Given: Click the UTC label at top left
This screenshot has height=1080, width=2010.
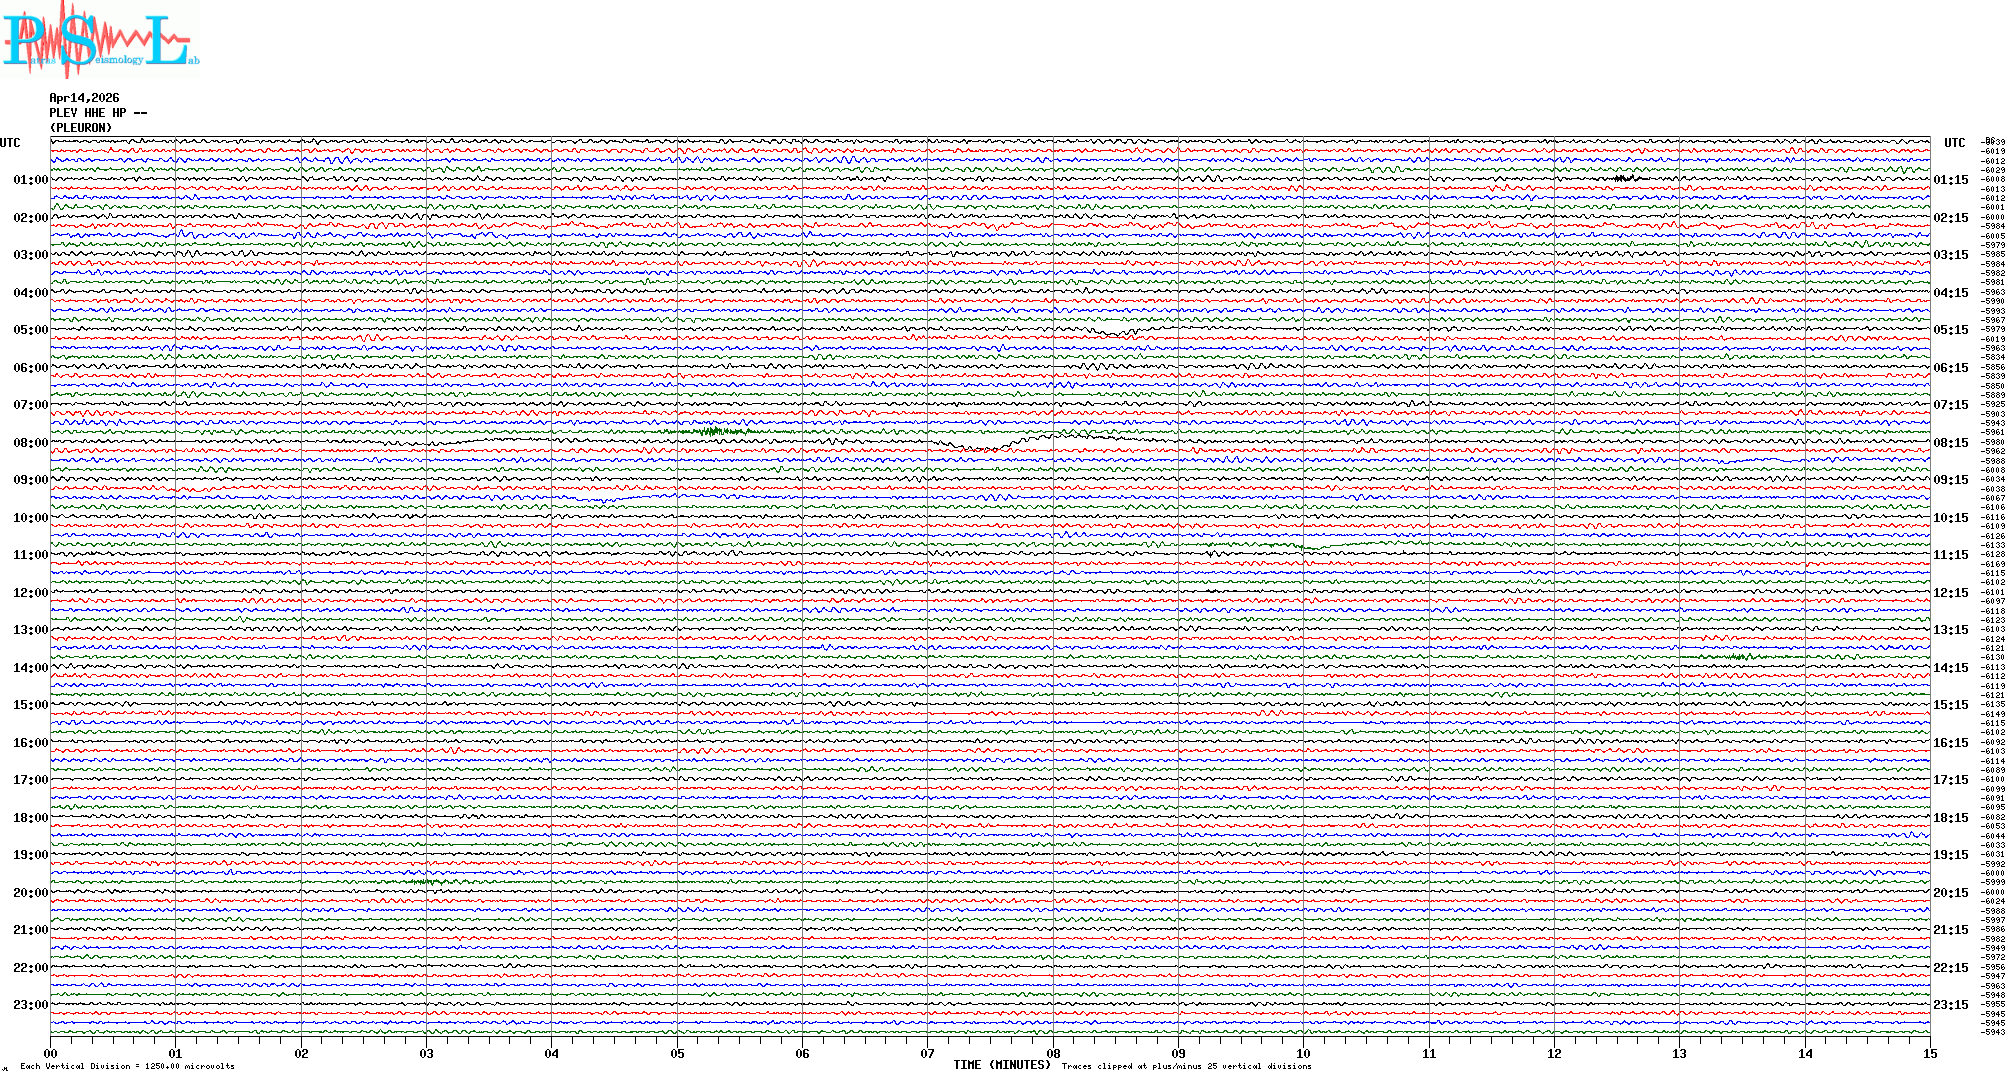Looking at the screenshot, I should tap(10, 143).
